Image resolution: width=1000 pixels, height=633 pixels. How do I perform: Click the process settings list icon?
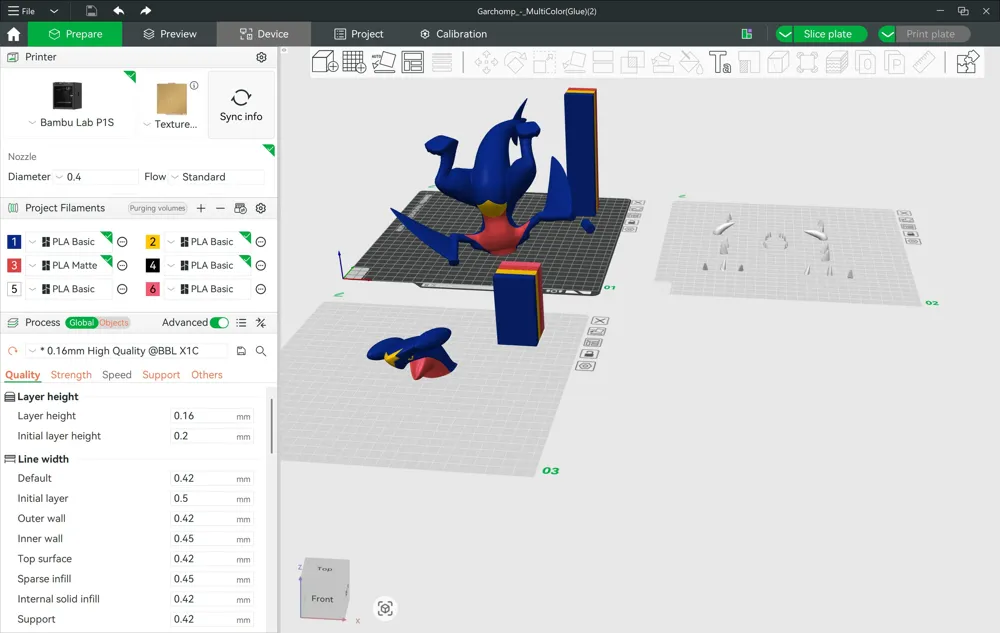(241, 323)
